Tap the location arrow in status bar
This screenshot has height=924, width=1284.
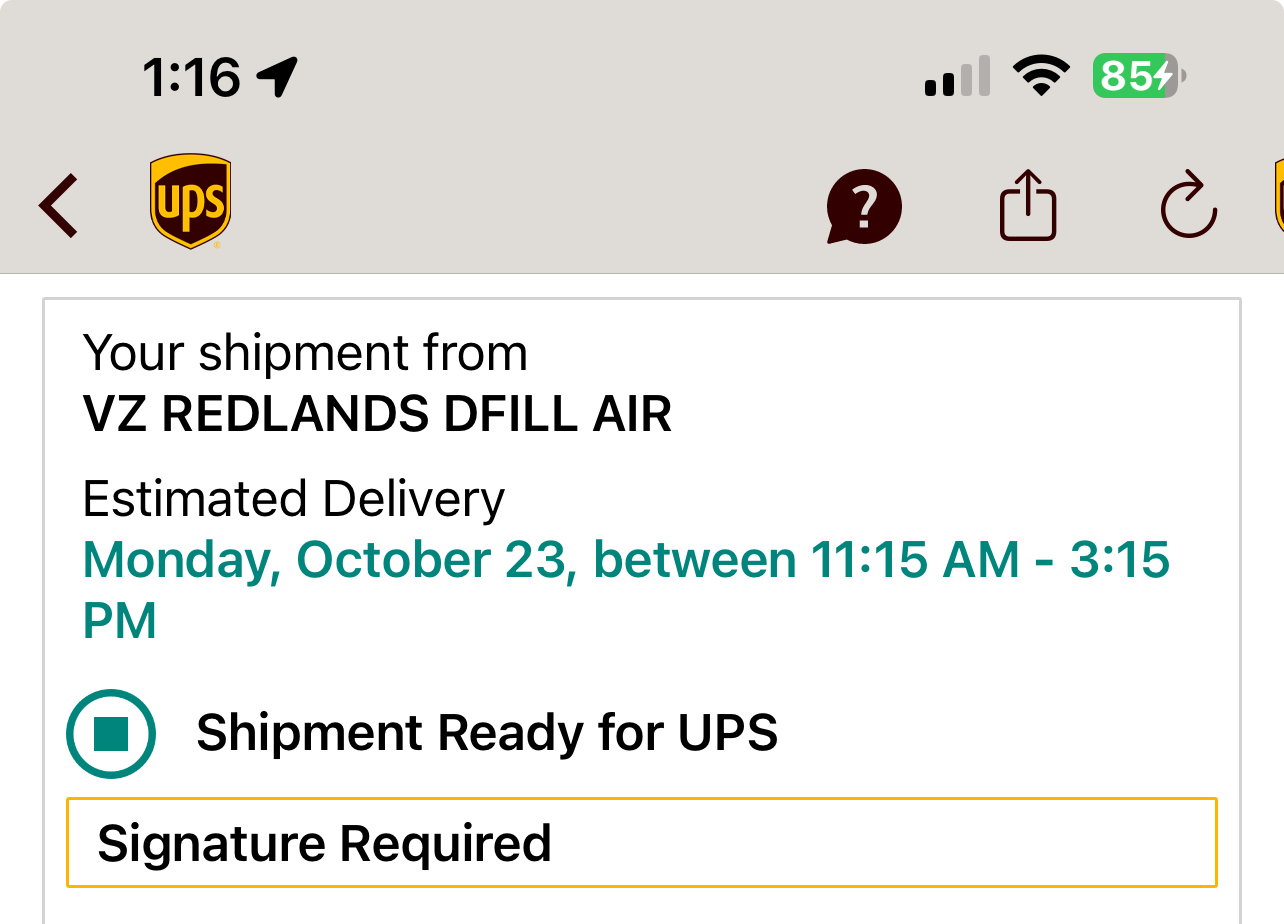point(277,76)
